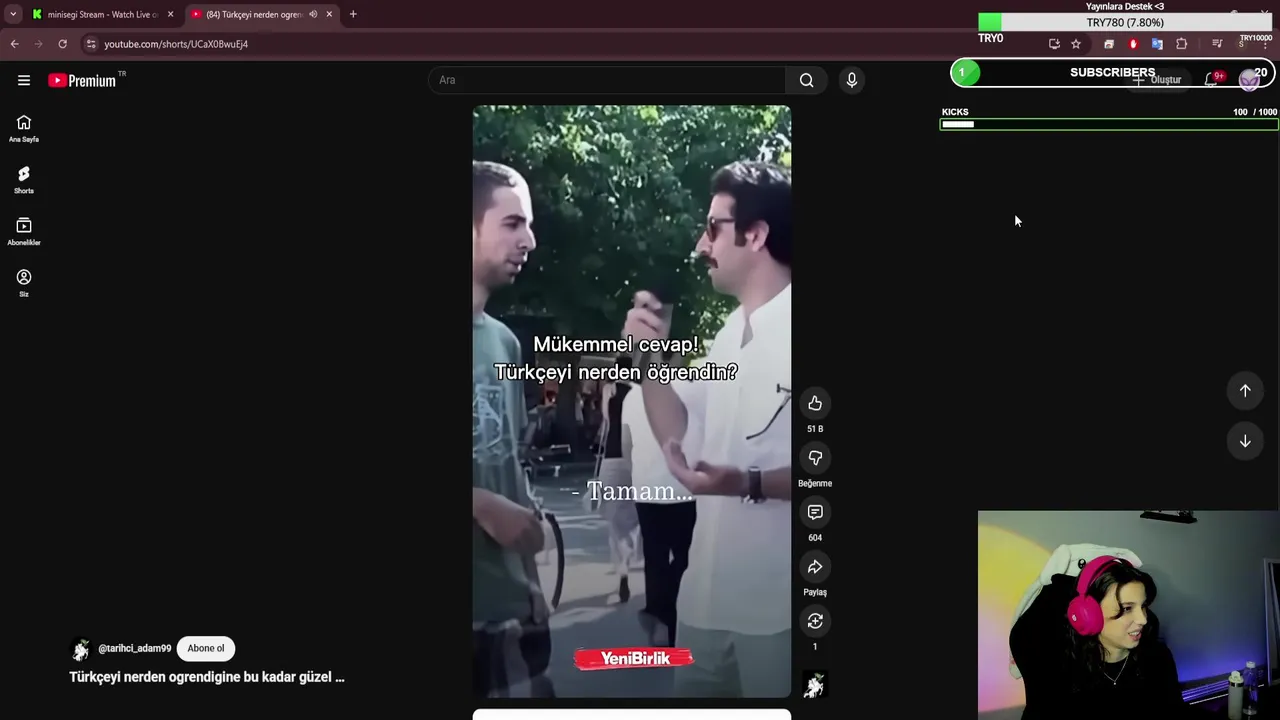Go back in the browser

(x=14, y=44)
